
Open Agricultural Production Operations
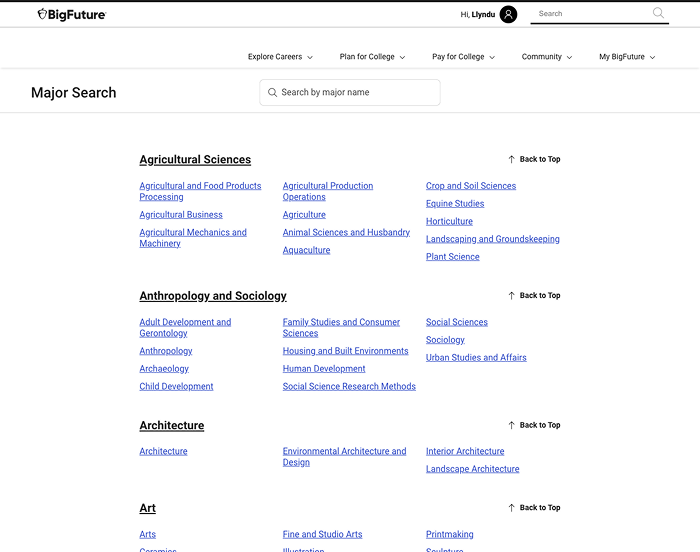328,191
